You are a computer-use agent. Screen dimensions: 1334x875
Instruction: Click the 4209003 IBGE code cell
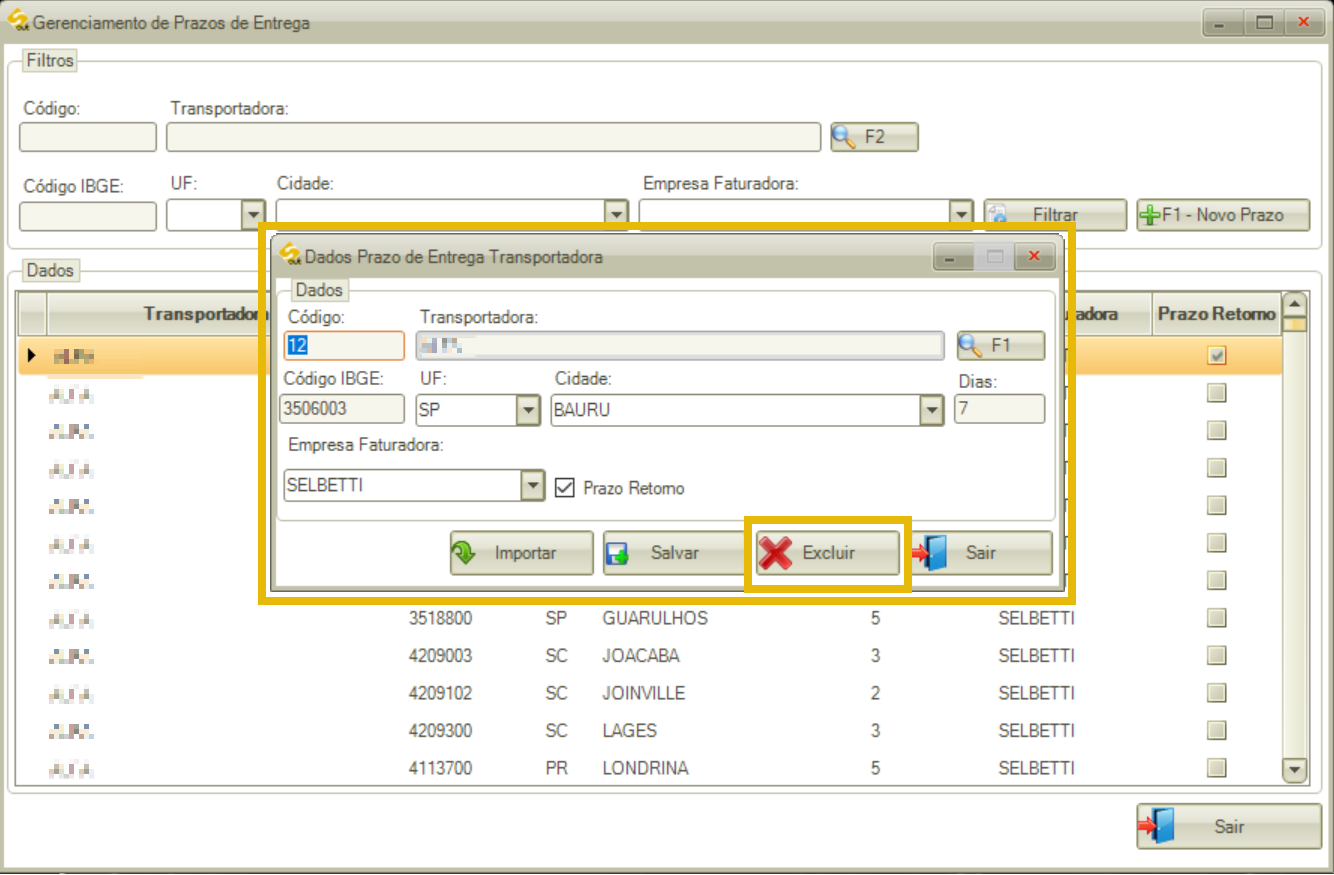(x=441, y=656)
